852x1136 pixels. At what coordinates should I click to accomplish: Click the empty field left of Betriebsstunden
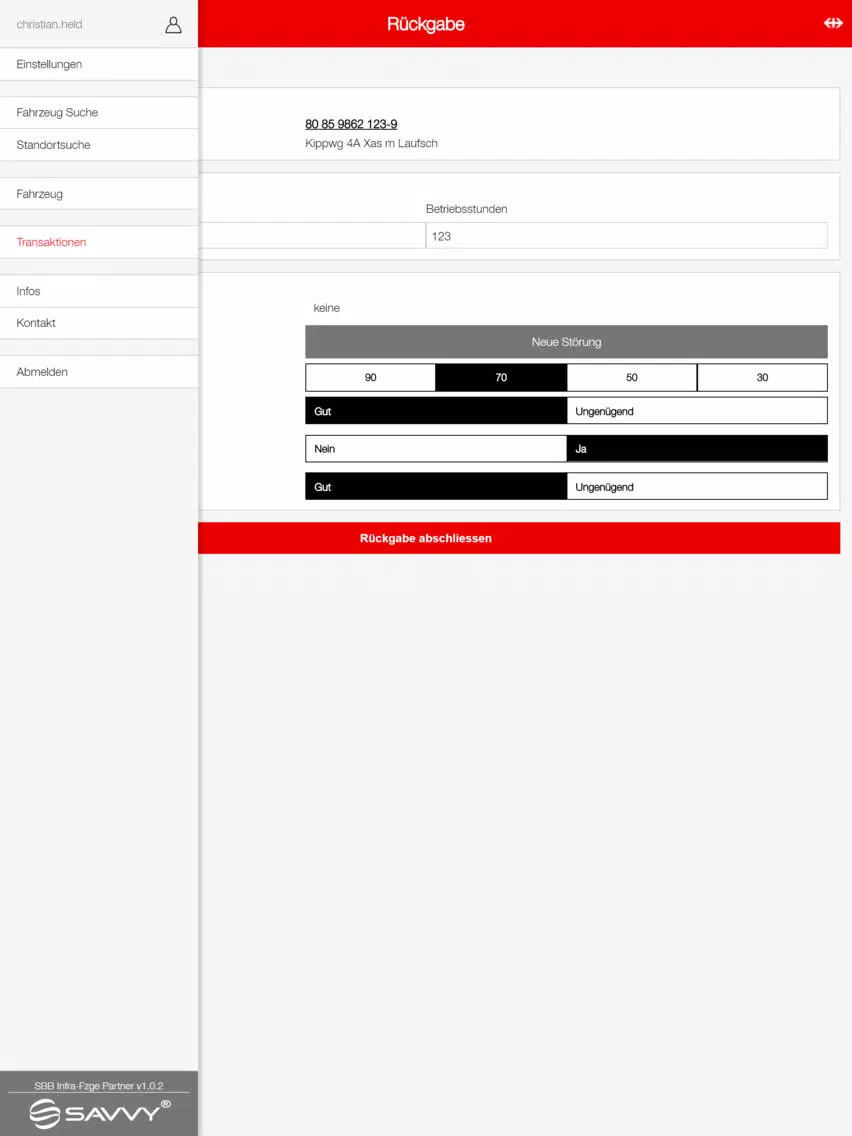312,236
